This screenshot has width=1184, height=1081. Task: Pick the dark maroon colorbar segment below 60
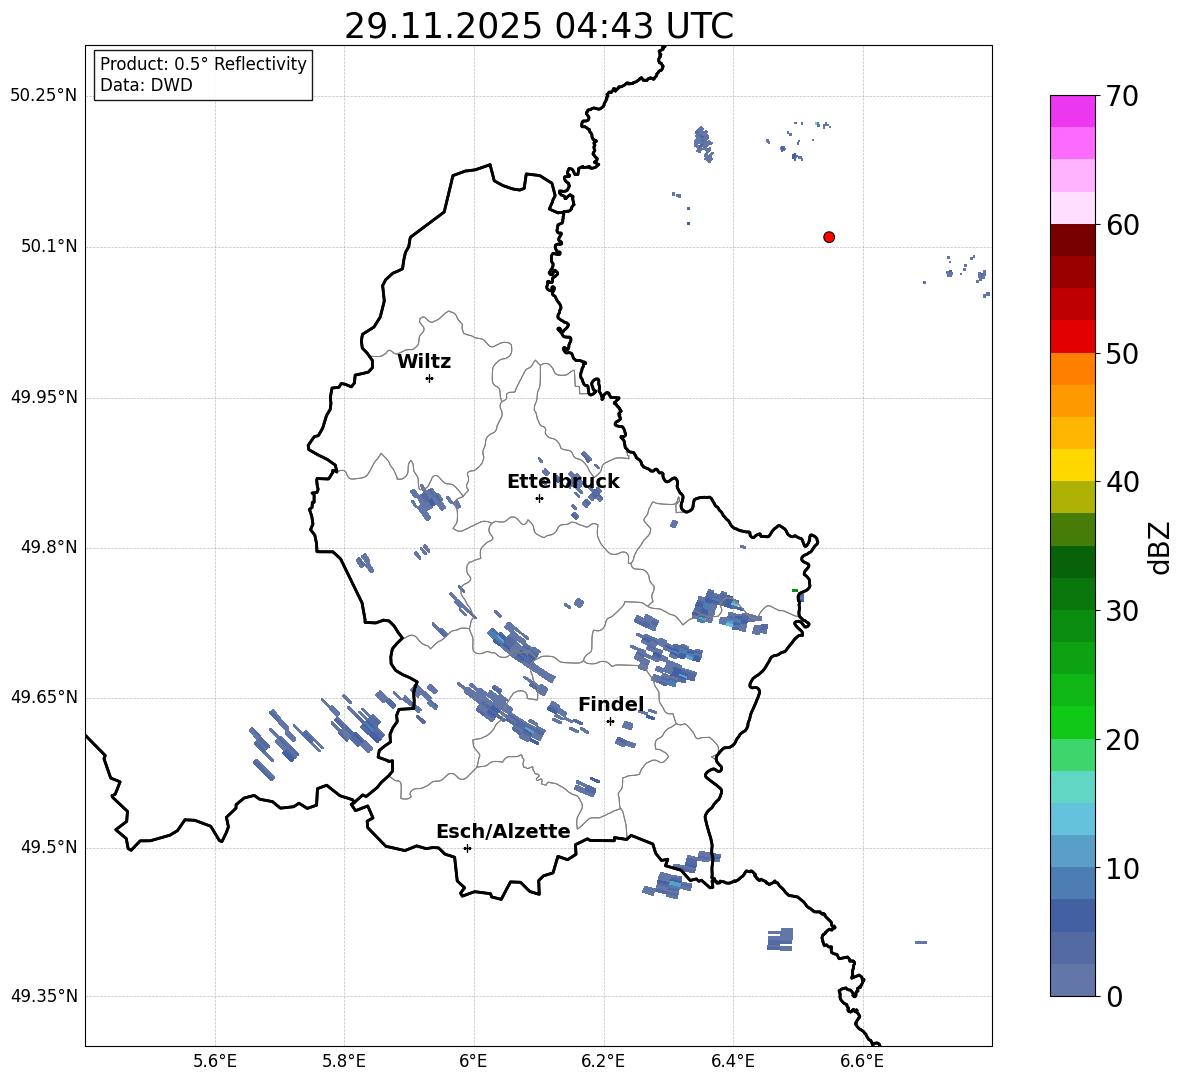pyautogui.click(x=1073, y=240)
